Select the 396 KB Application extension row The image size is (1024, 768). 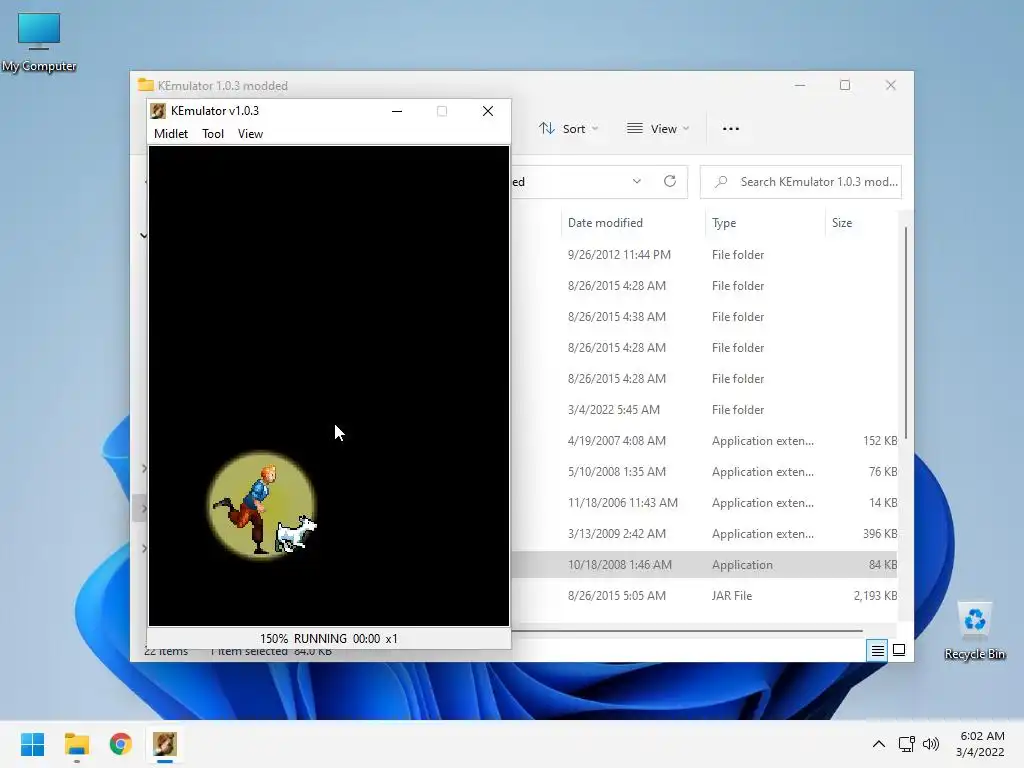pos(704,534)
